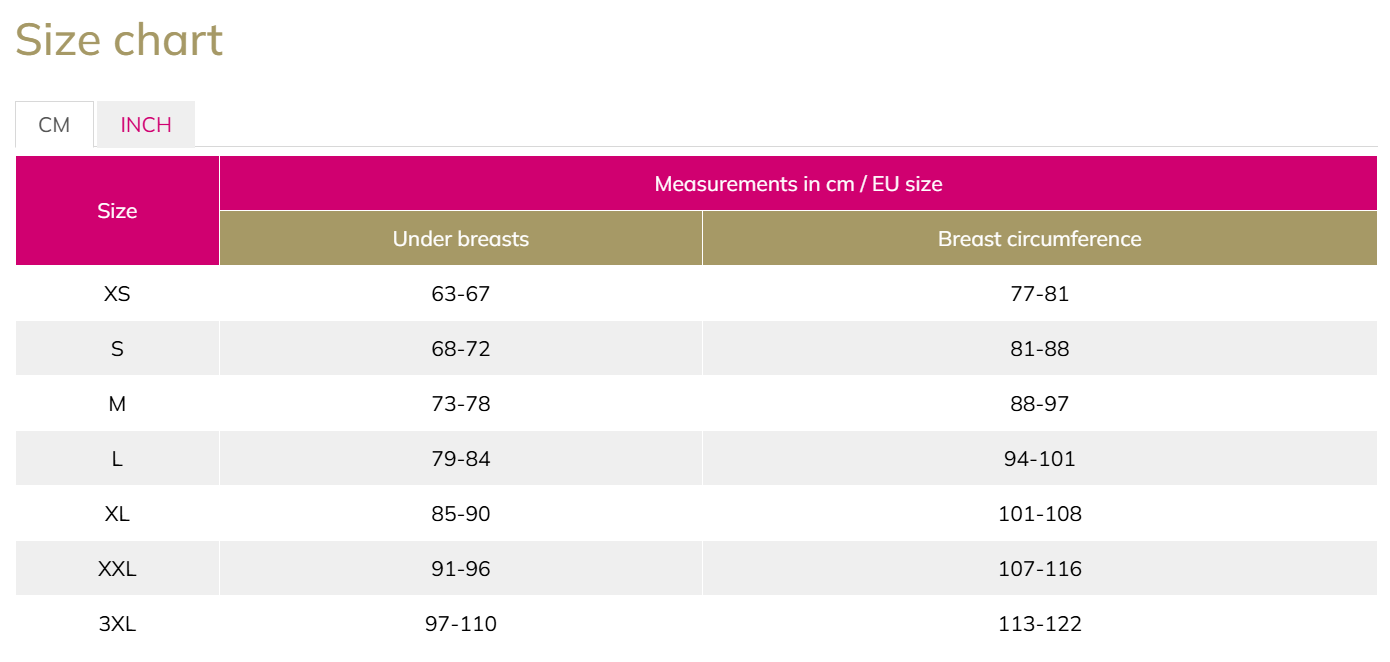Click the 81-88 breast circumference cell
The image size is (1390, 662).
point(1040,349)
